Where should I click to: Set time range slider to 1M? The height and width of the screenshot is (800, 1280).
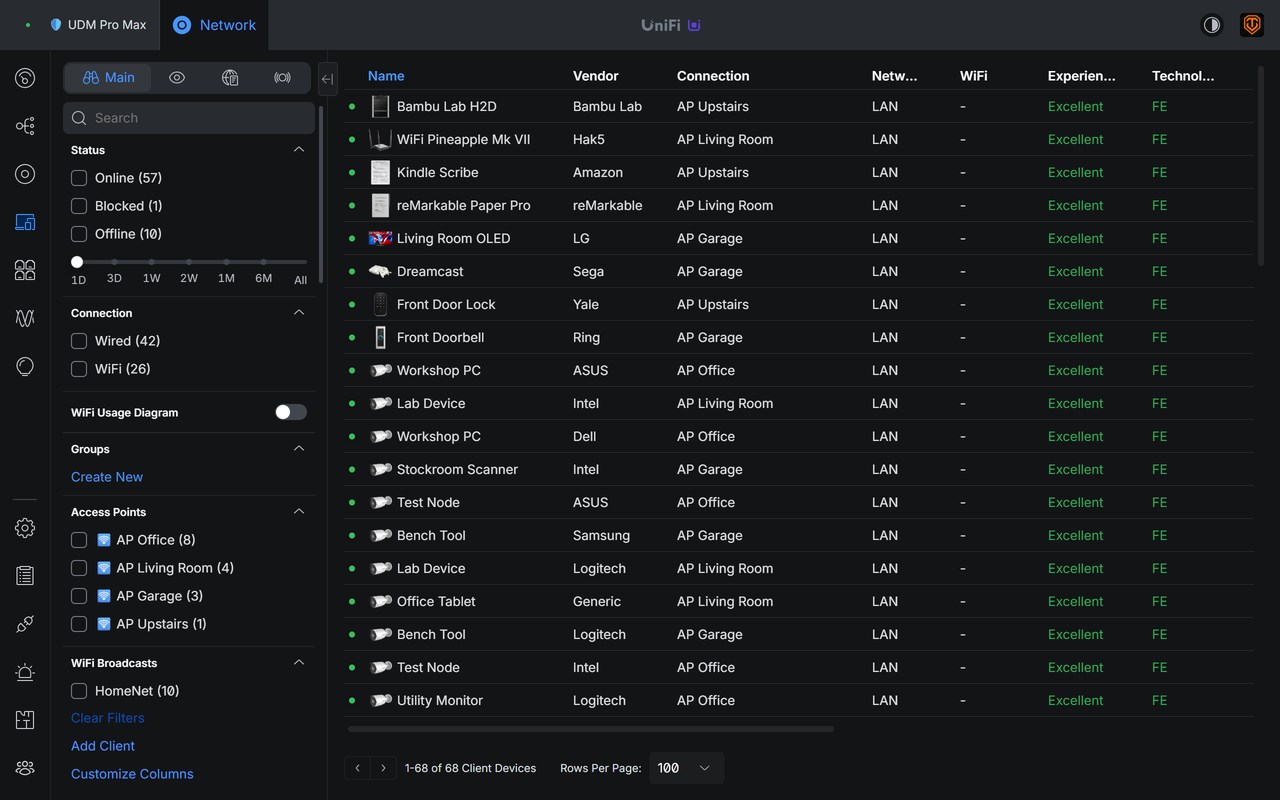pyautogui.click(x=226, y=262)
